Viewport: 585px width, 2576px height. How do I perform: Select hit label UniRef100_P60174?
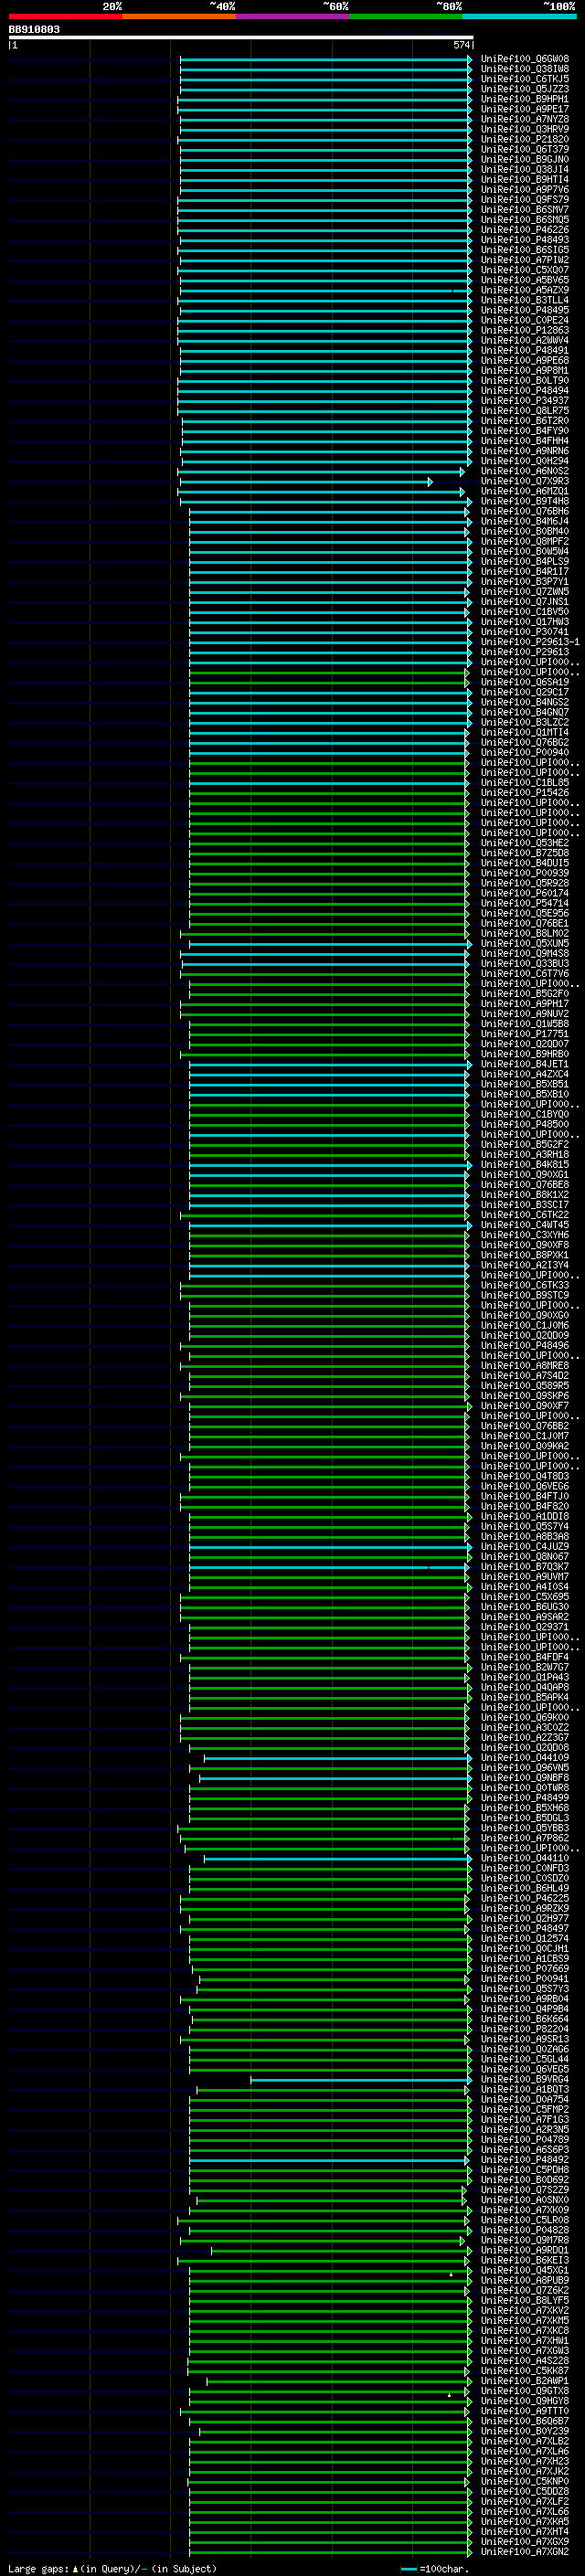(525, 894)
